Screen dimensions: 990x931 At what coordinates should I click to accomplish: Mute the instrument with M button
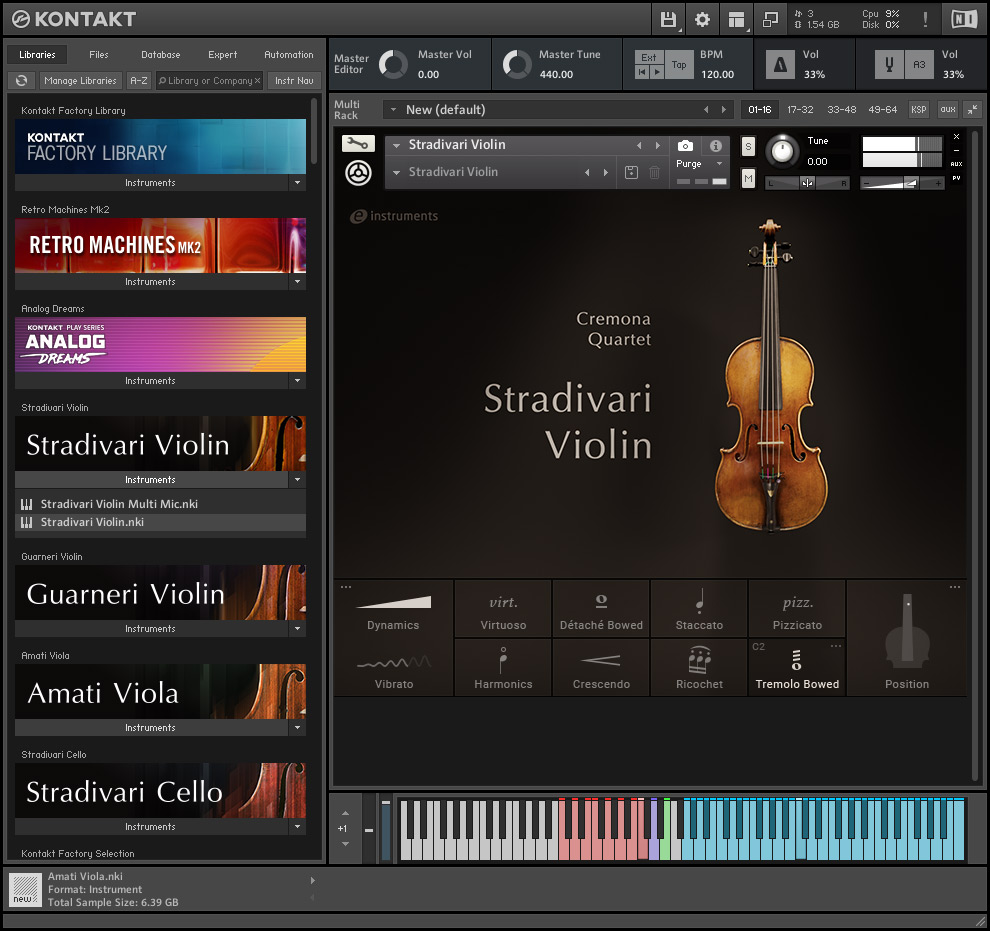click(x=748, y=178)
